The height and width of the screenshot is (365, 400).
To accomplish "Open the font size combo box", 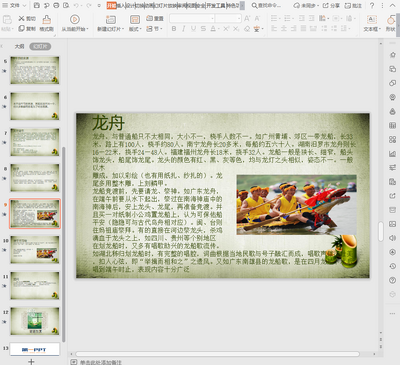I will [228, 18].
